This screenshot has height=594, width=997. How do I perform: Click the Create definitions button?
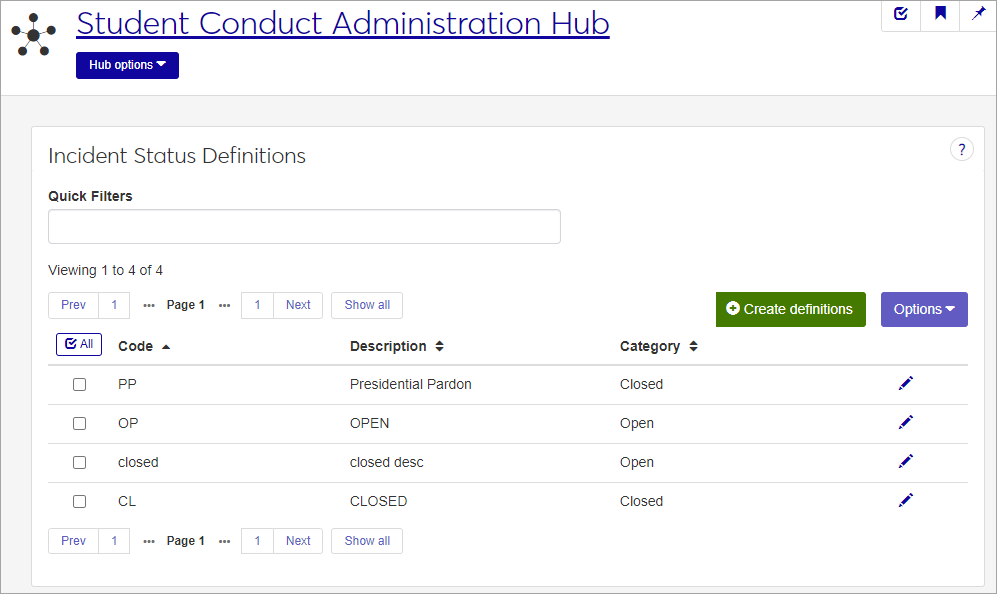point(790,309)
